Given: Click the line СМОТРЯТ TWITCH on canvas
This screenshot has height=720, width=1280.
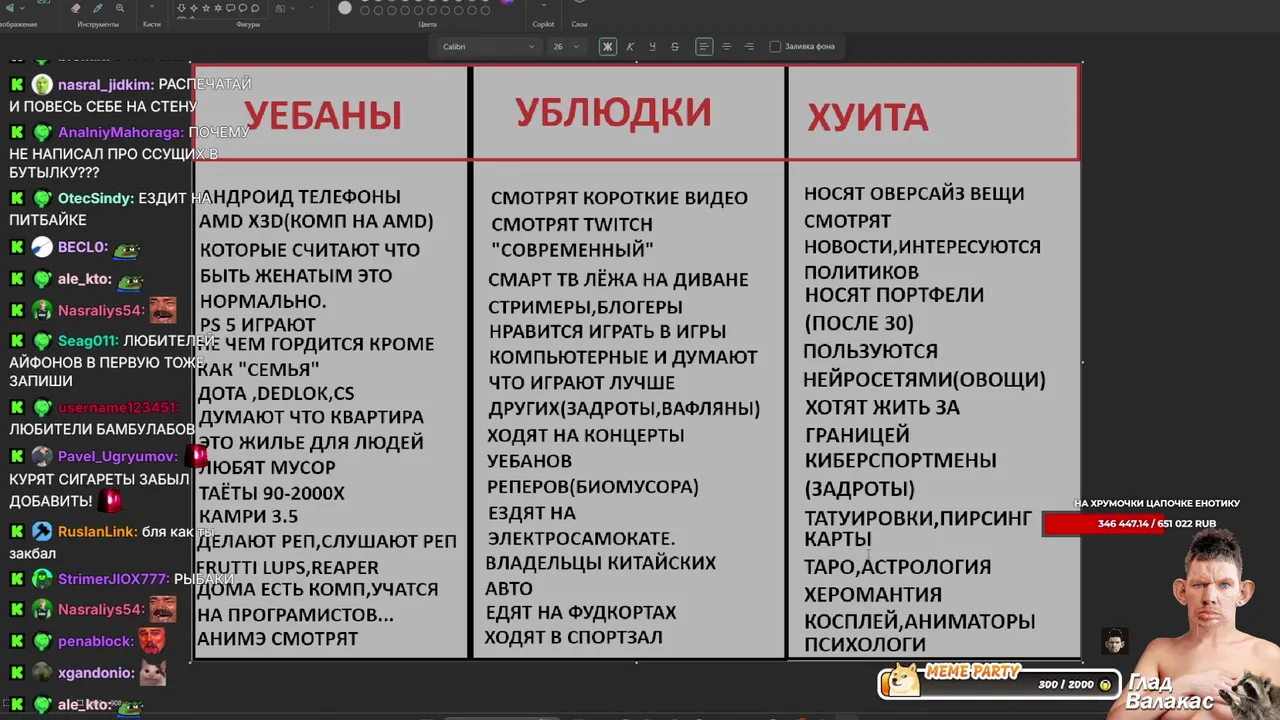Looking at the screenshot, I should tap(572, 224).
